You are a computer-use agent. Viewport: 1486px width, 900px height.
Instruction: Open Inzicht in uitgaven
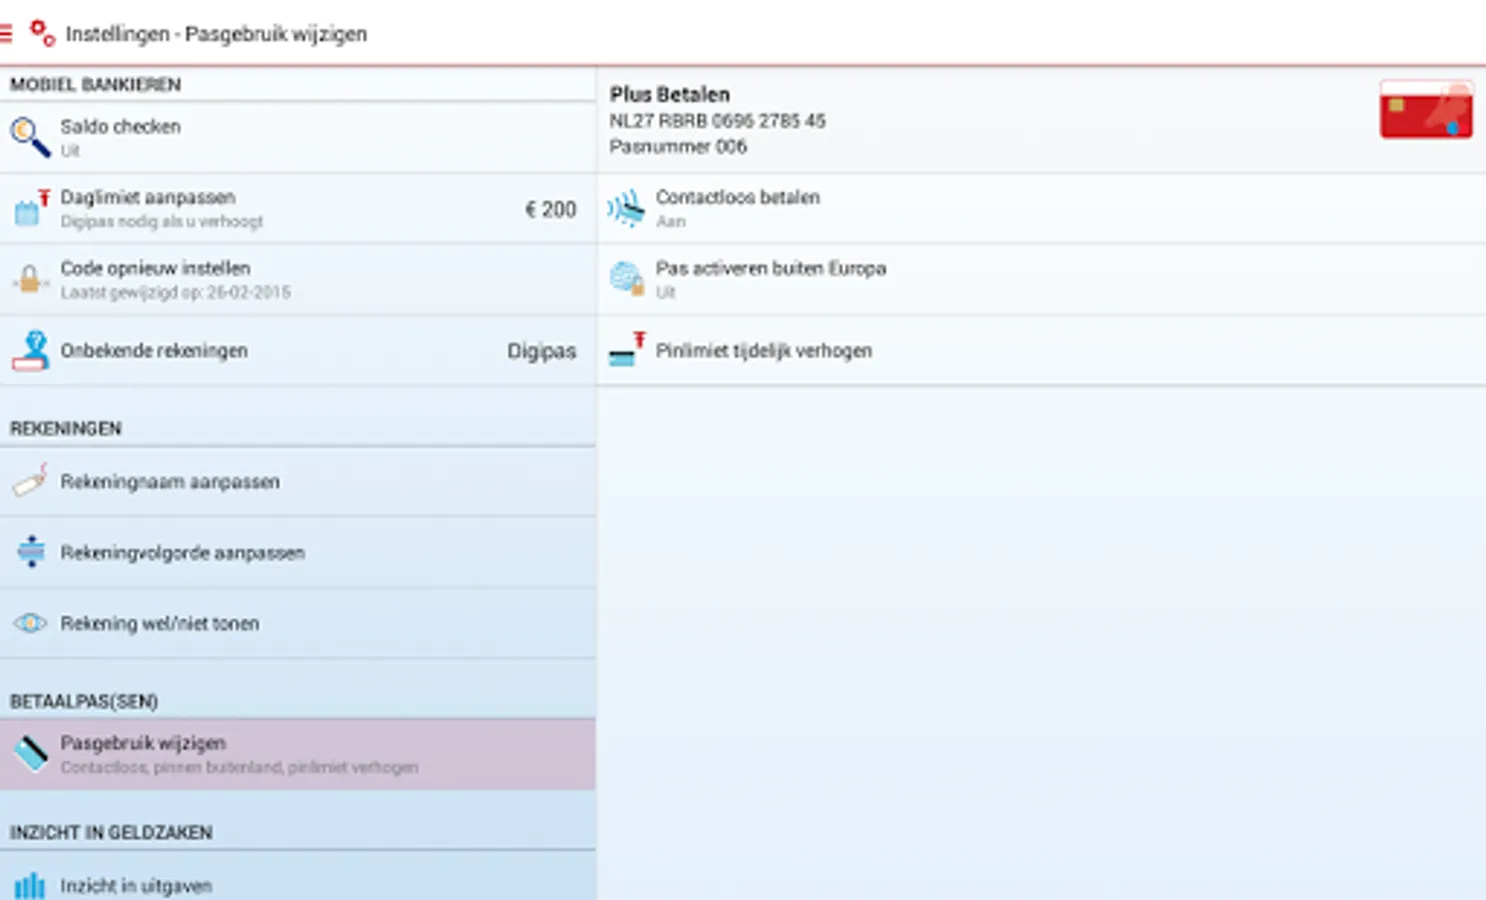[298, 877]
